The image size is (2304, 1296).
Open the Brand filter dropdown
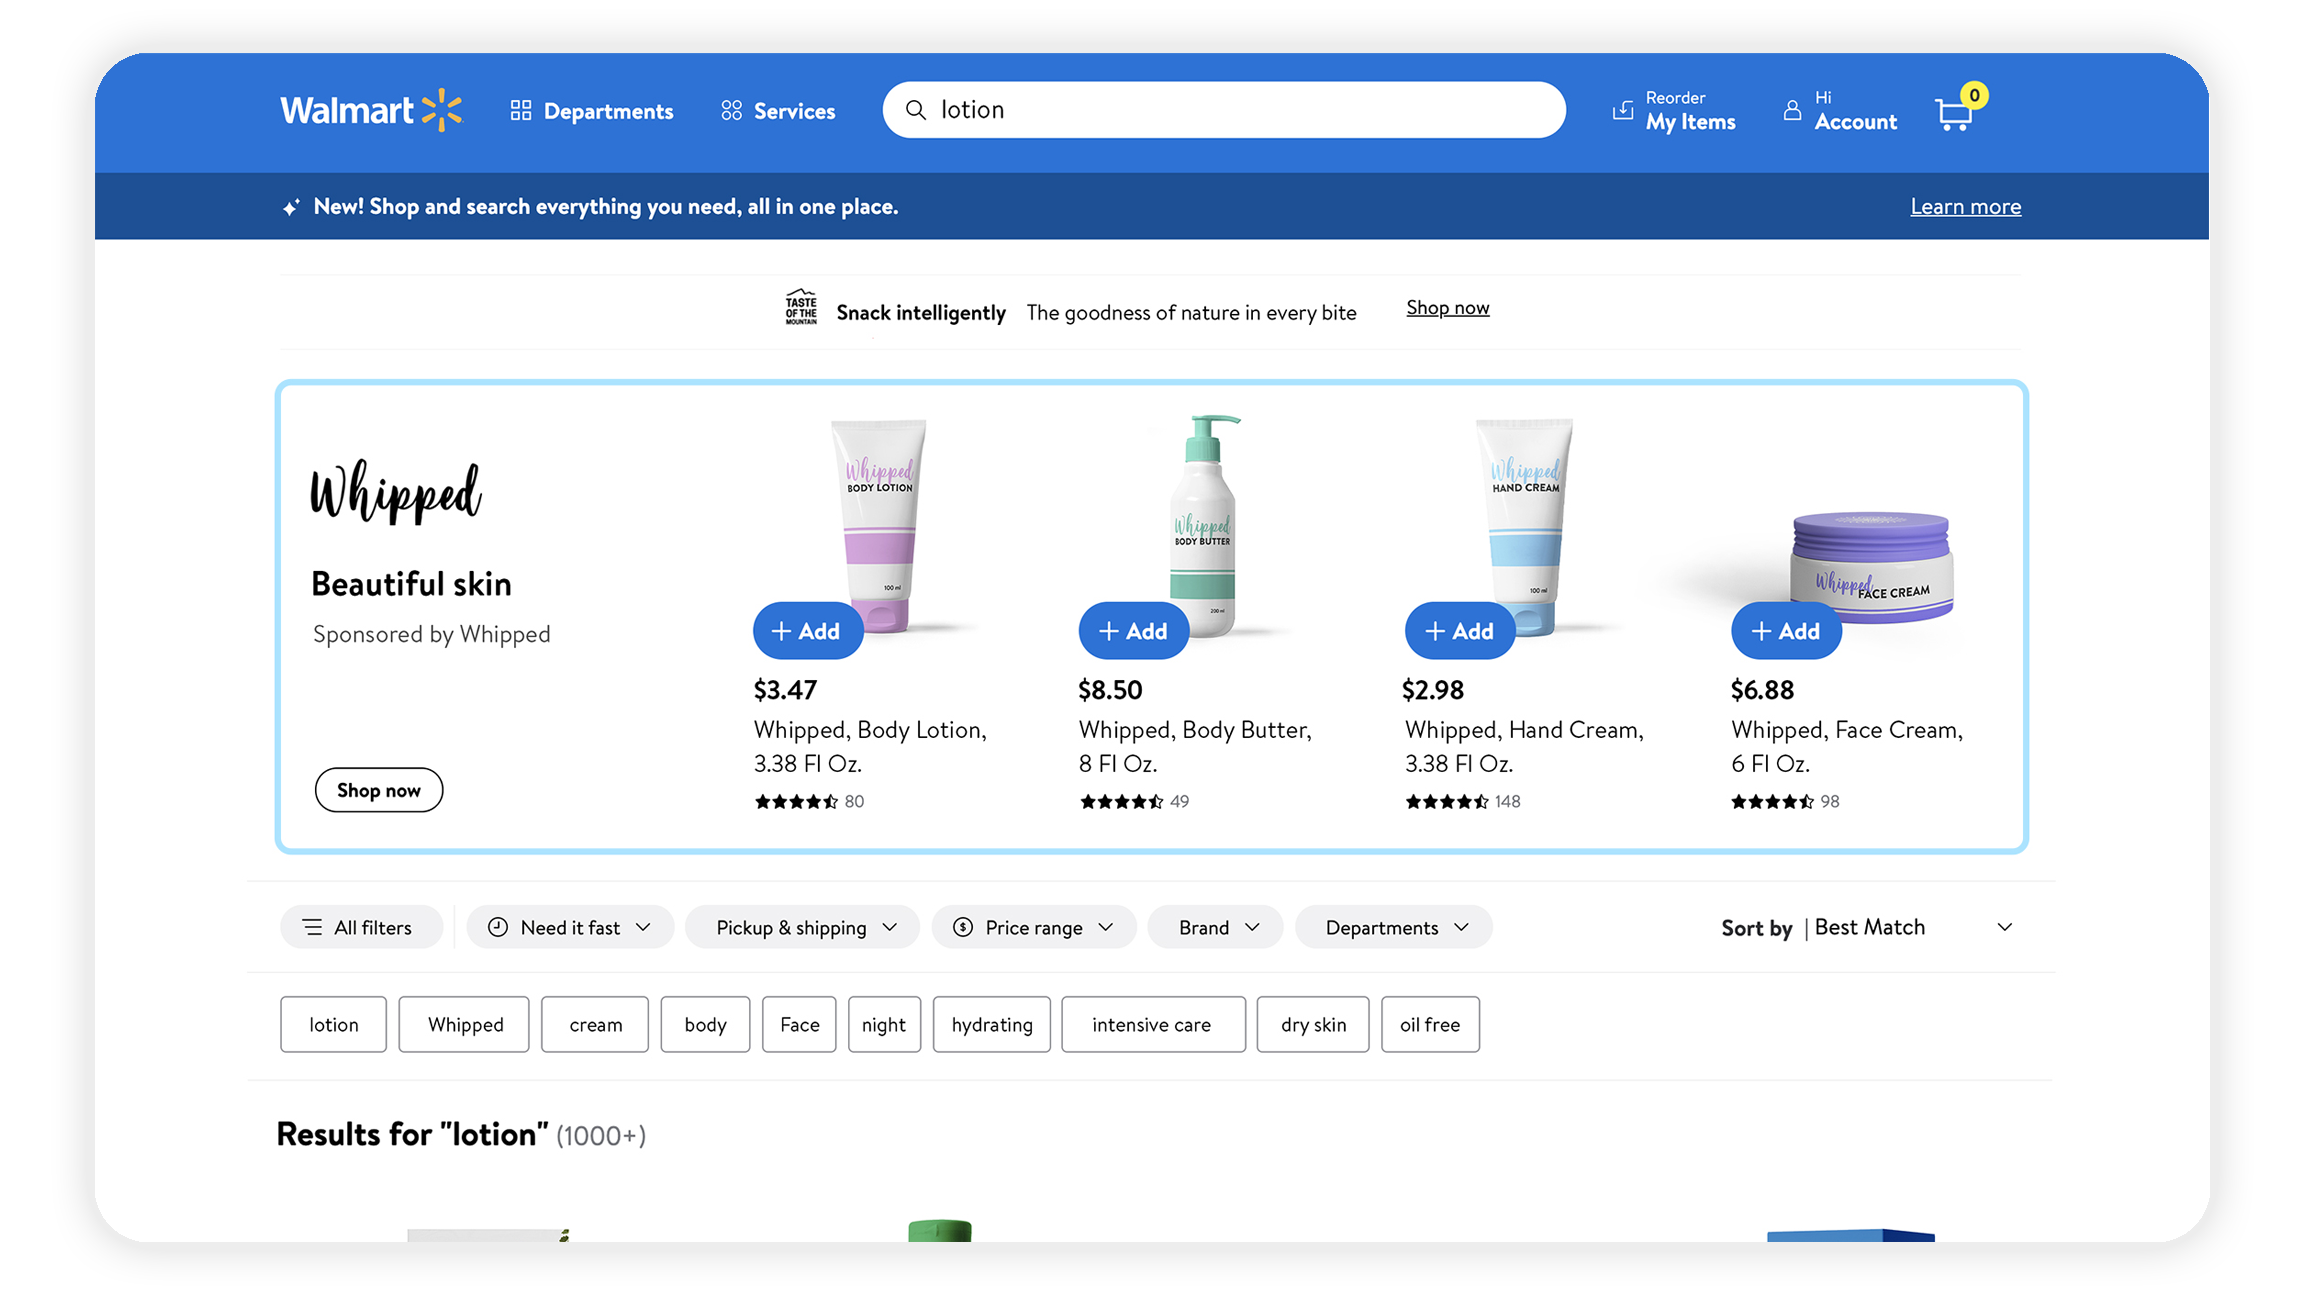click(x=1215, y=927)
